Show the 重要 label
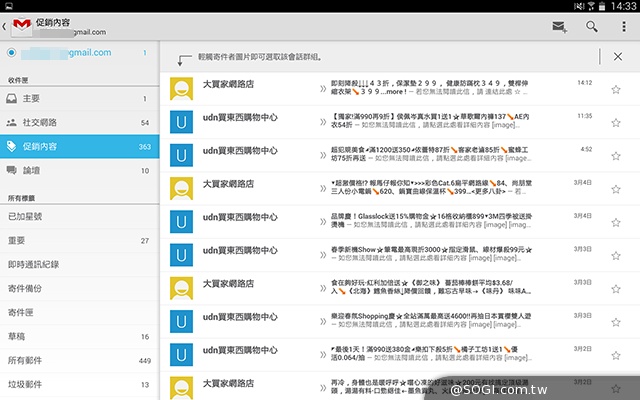Screen dimensions: 640x400 point(80,240)
